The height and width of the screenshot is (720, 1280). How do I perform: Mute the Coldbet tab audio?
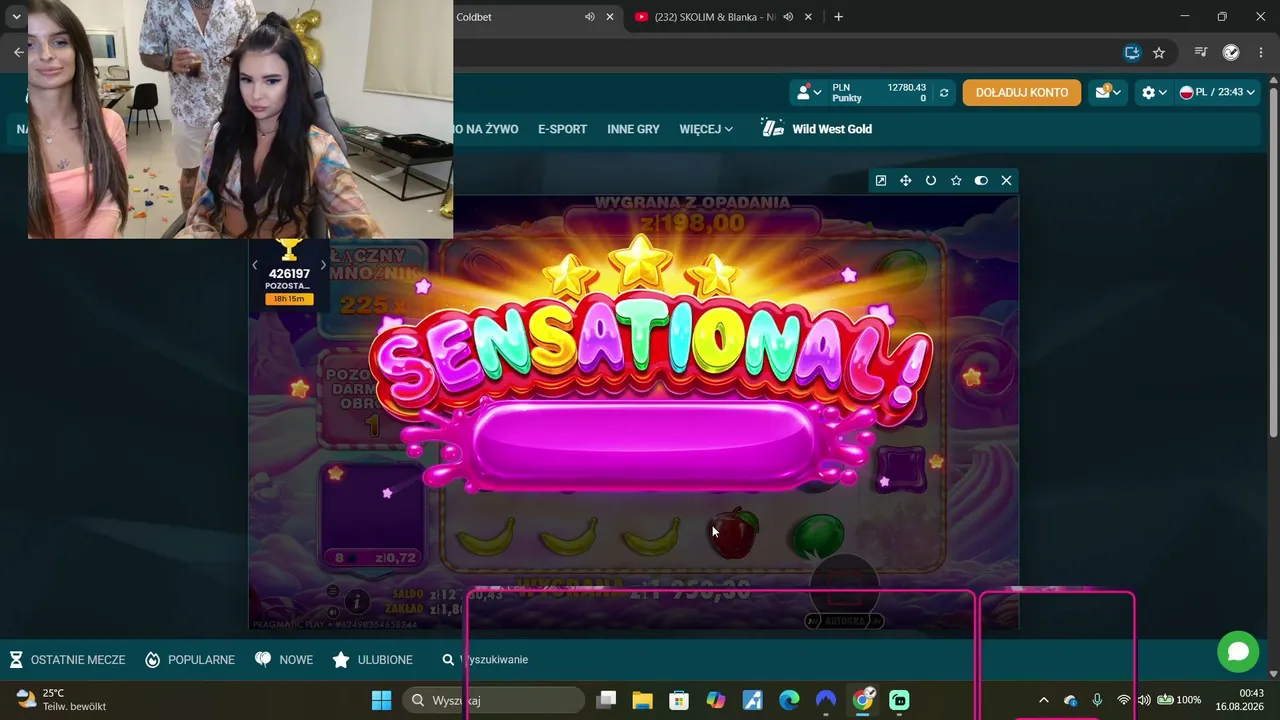(590, 17)
